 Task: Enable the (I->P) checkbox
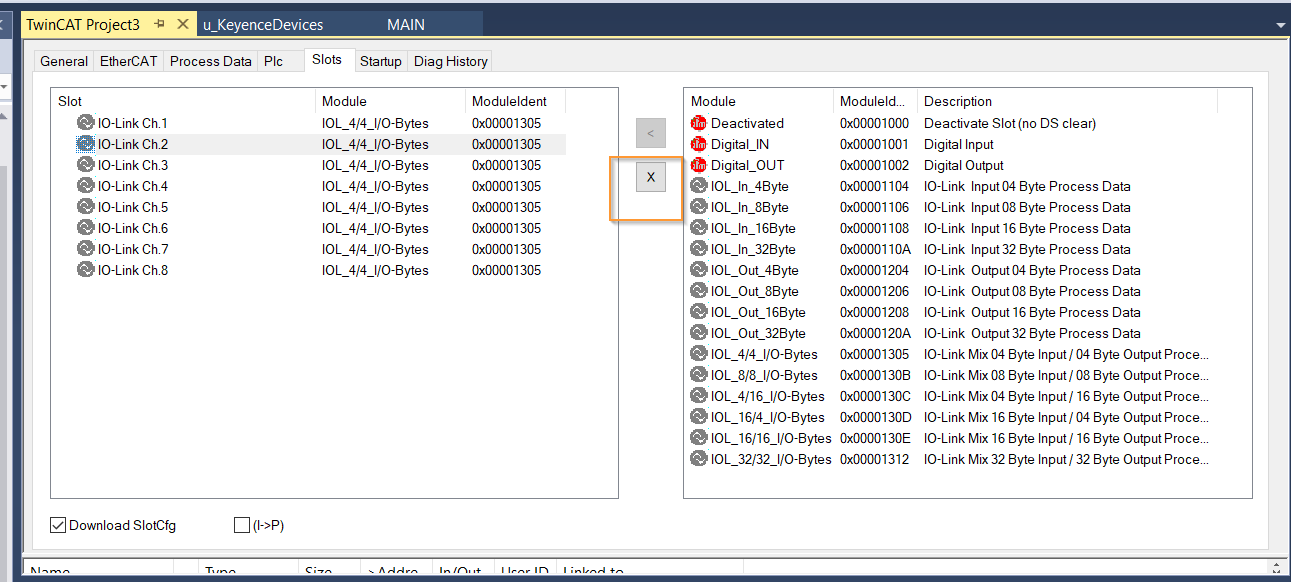pyautogui.click(x=242, y=525)
